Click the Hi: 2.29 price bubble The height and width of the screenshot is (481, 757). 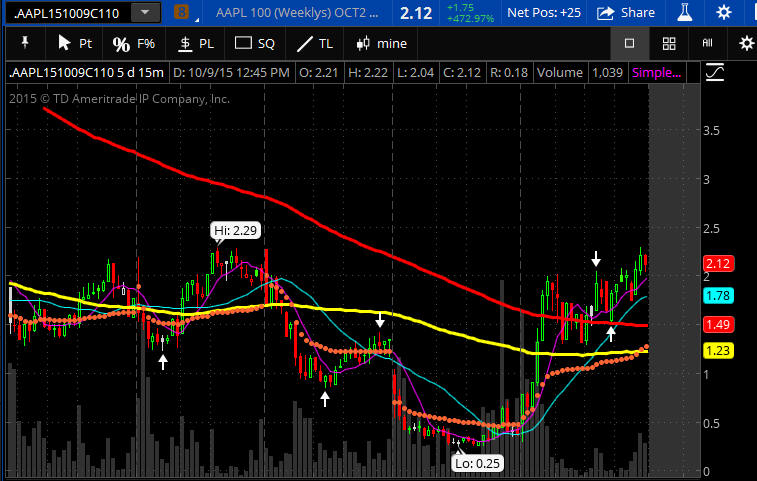(x=236, y=230)
